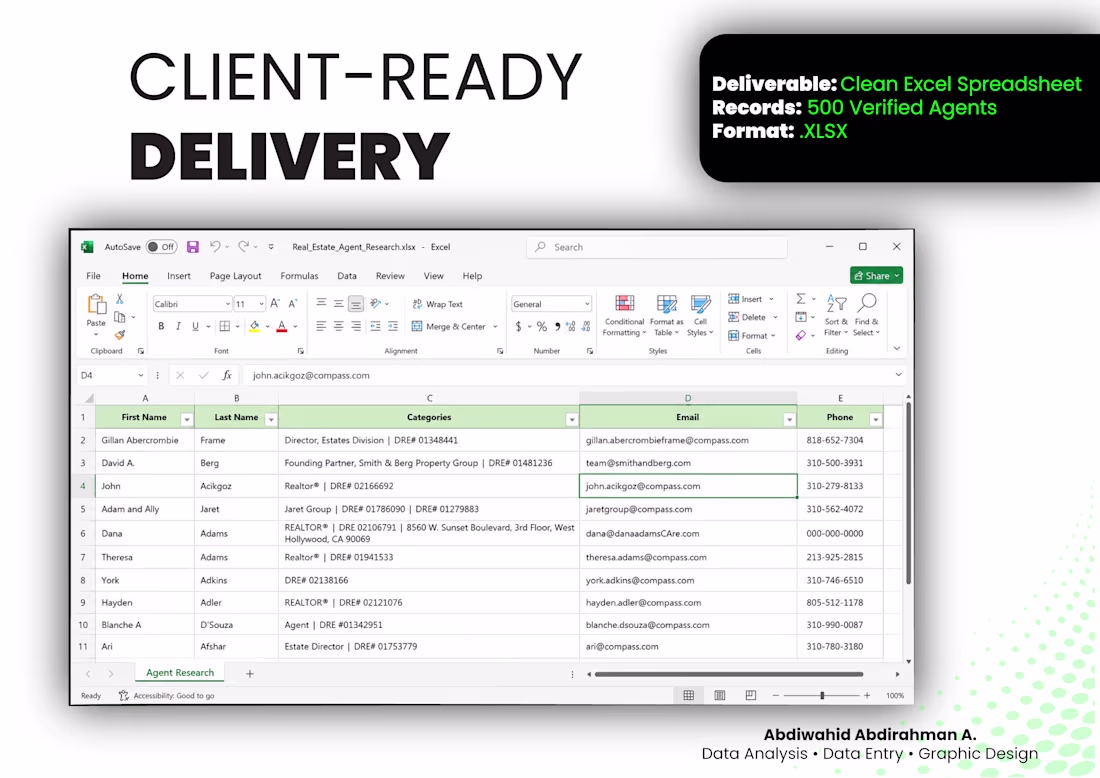Click the Cut scissors icon
The width and height of the screenshot is (1100, 778).
pos(120,299)
